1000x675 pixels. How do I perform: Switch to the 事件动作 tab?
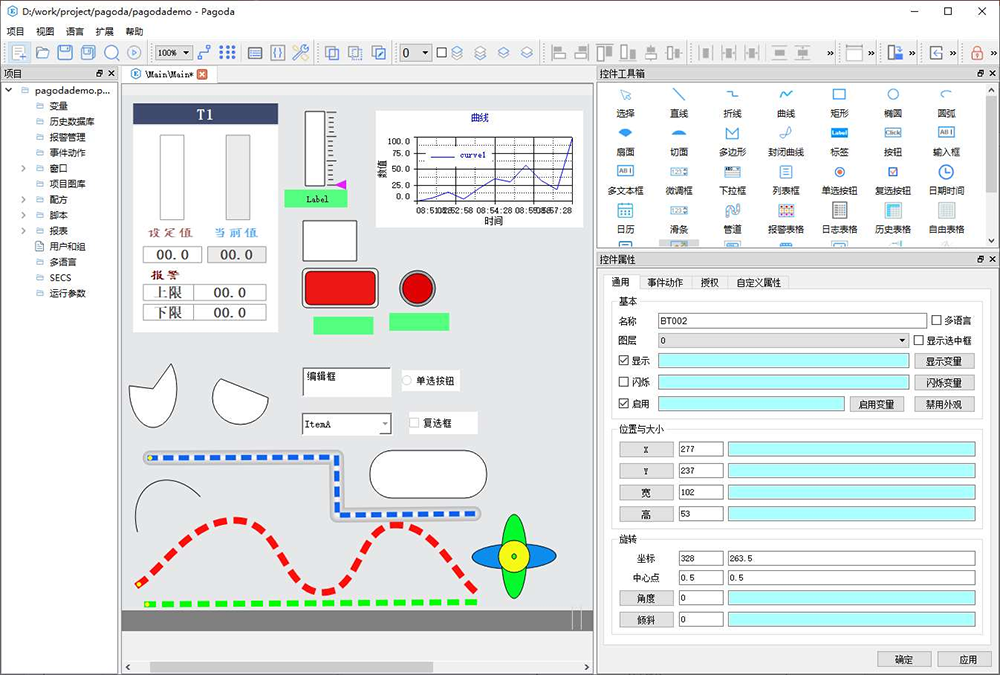(x=665, y=283)
